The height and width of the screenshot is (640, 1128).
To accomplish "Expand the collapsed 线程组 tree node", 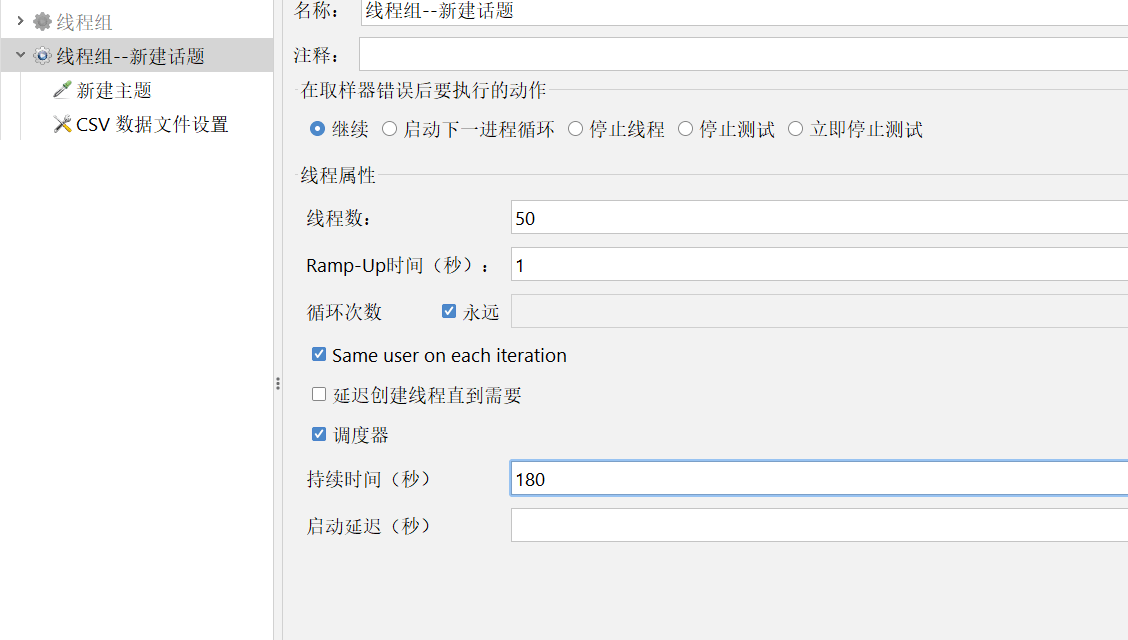I will coord(20,21).
